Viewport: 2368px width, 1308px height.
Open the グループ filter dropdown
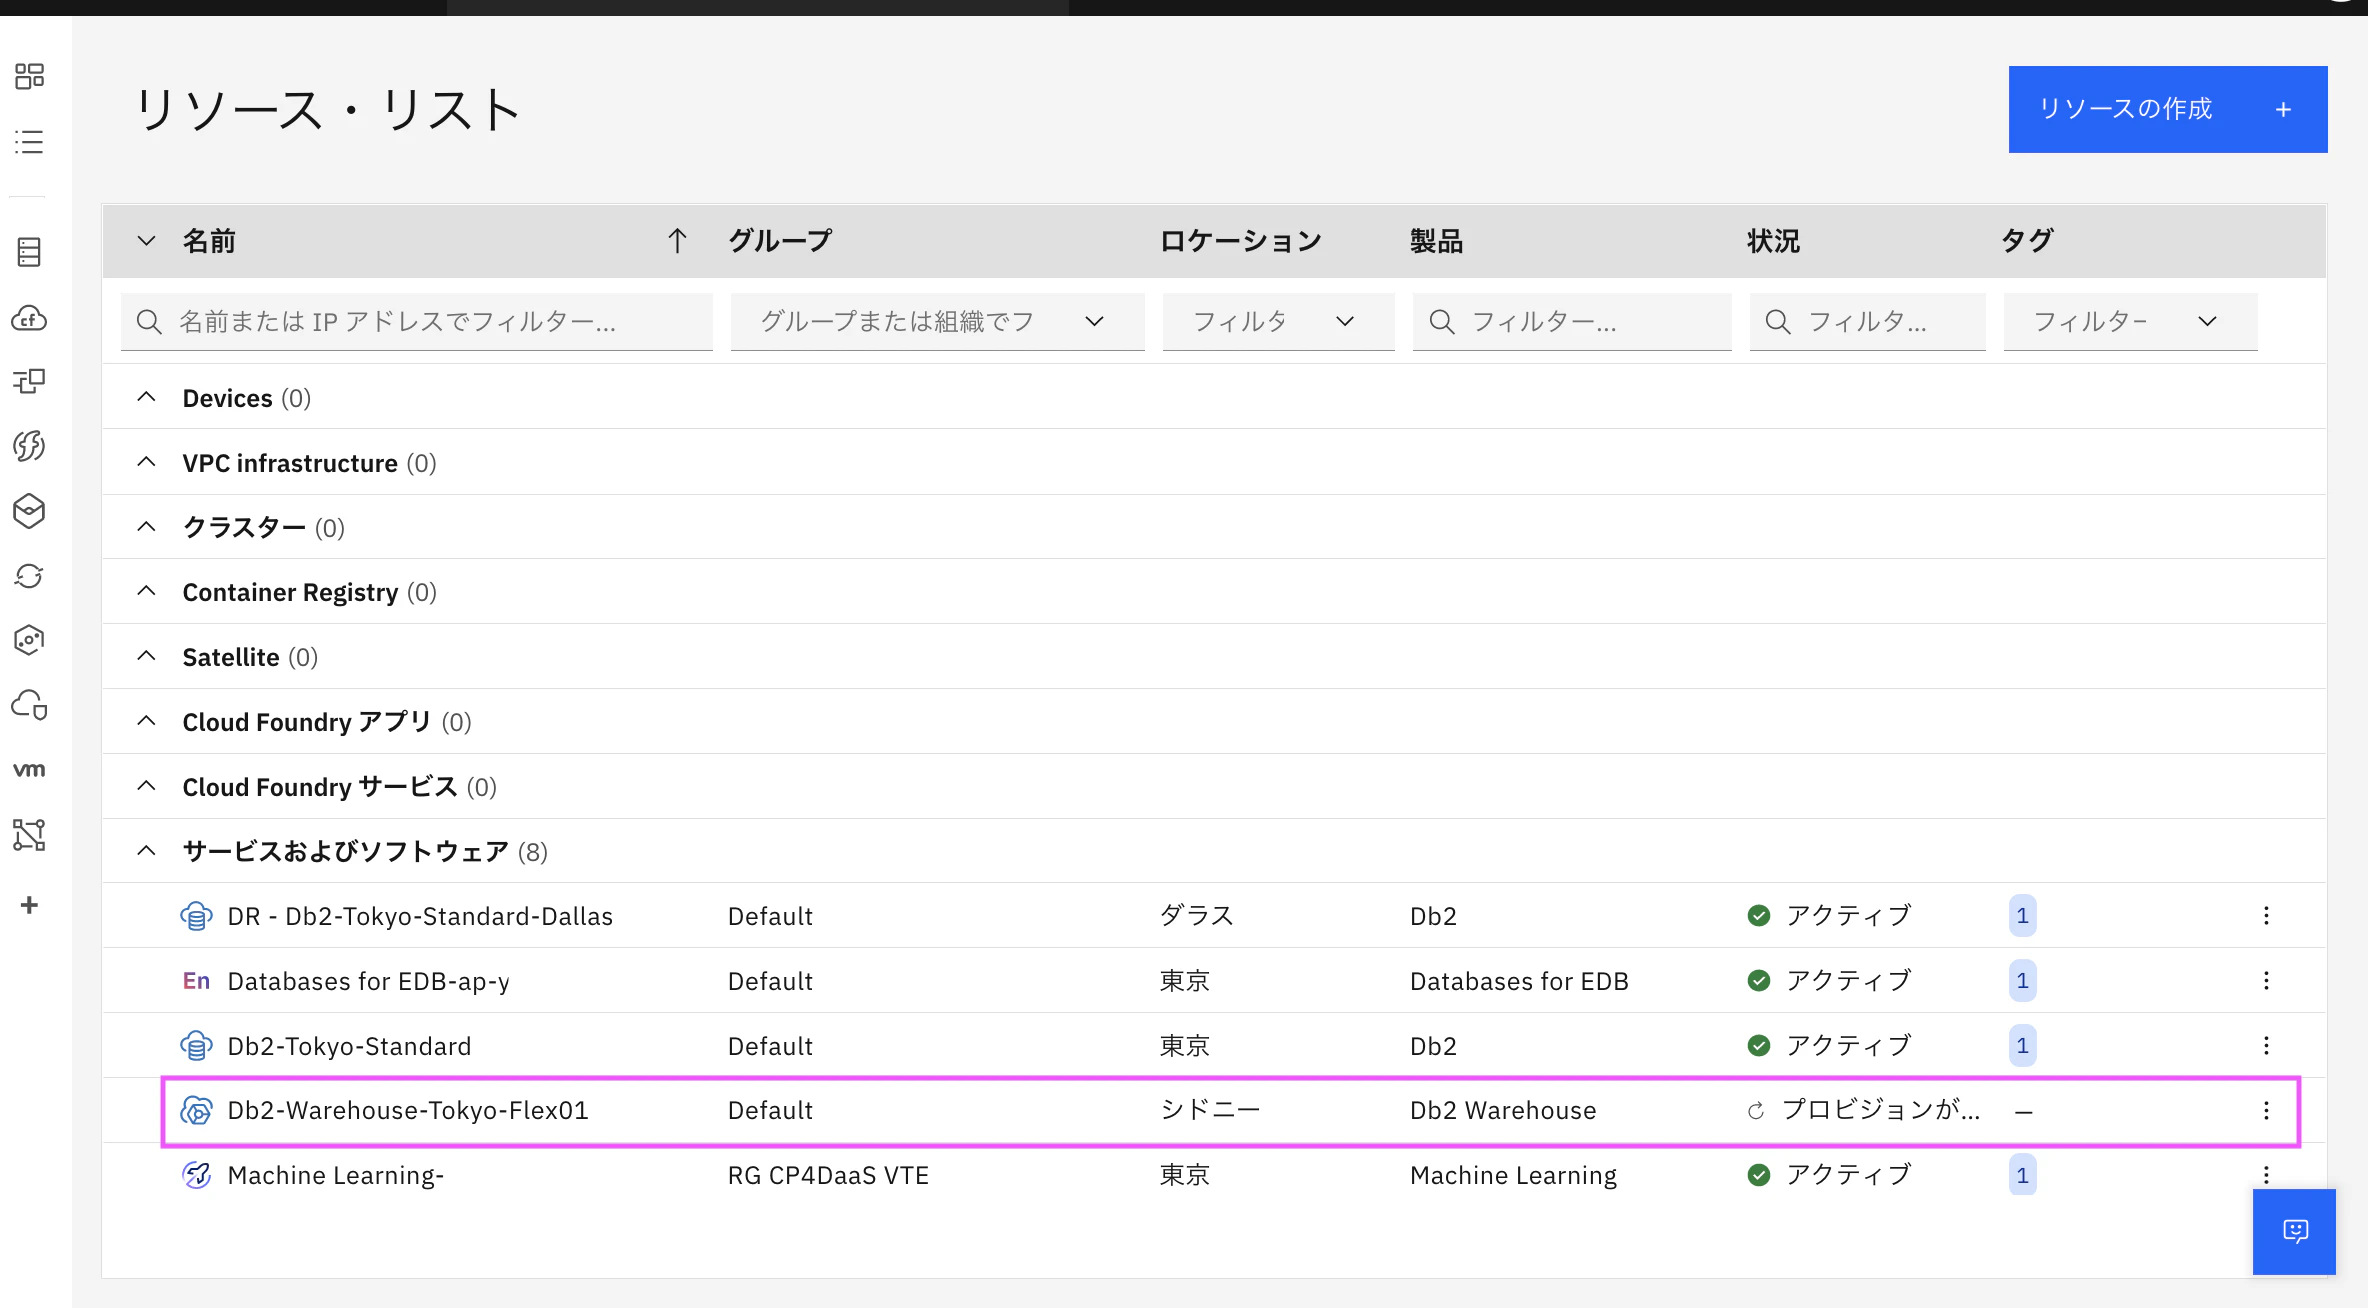click(937, 322)
